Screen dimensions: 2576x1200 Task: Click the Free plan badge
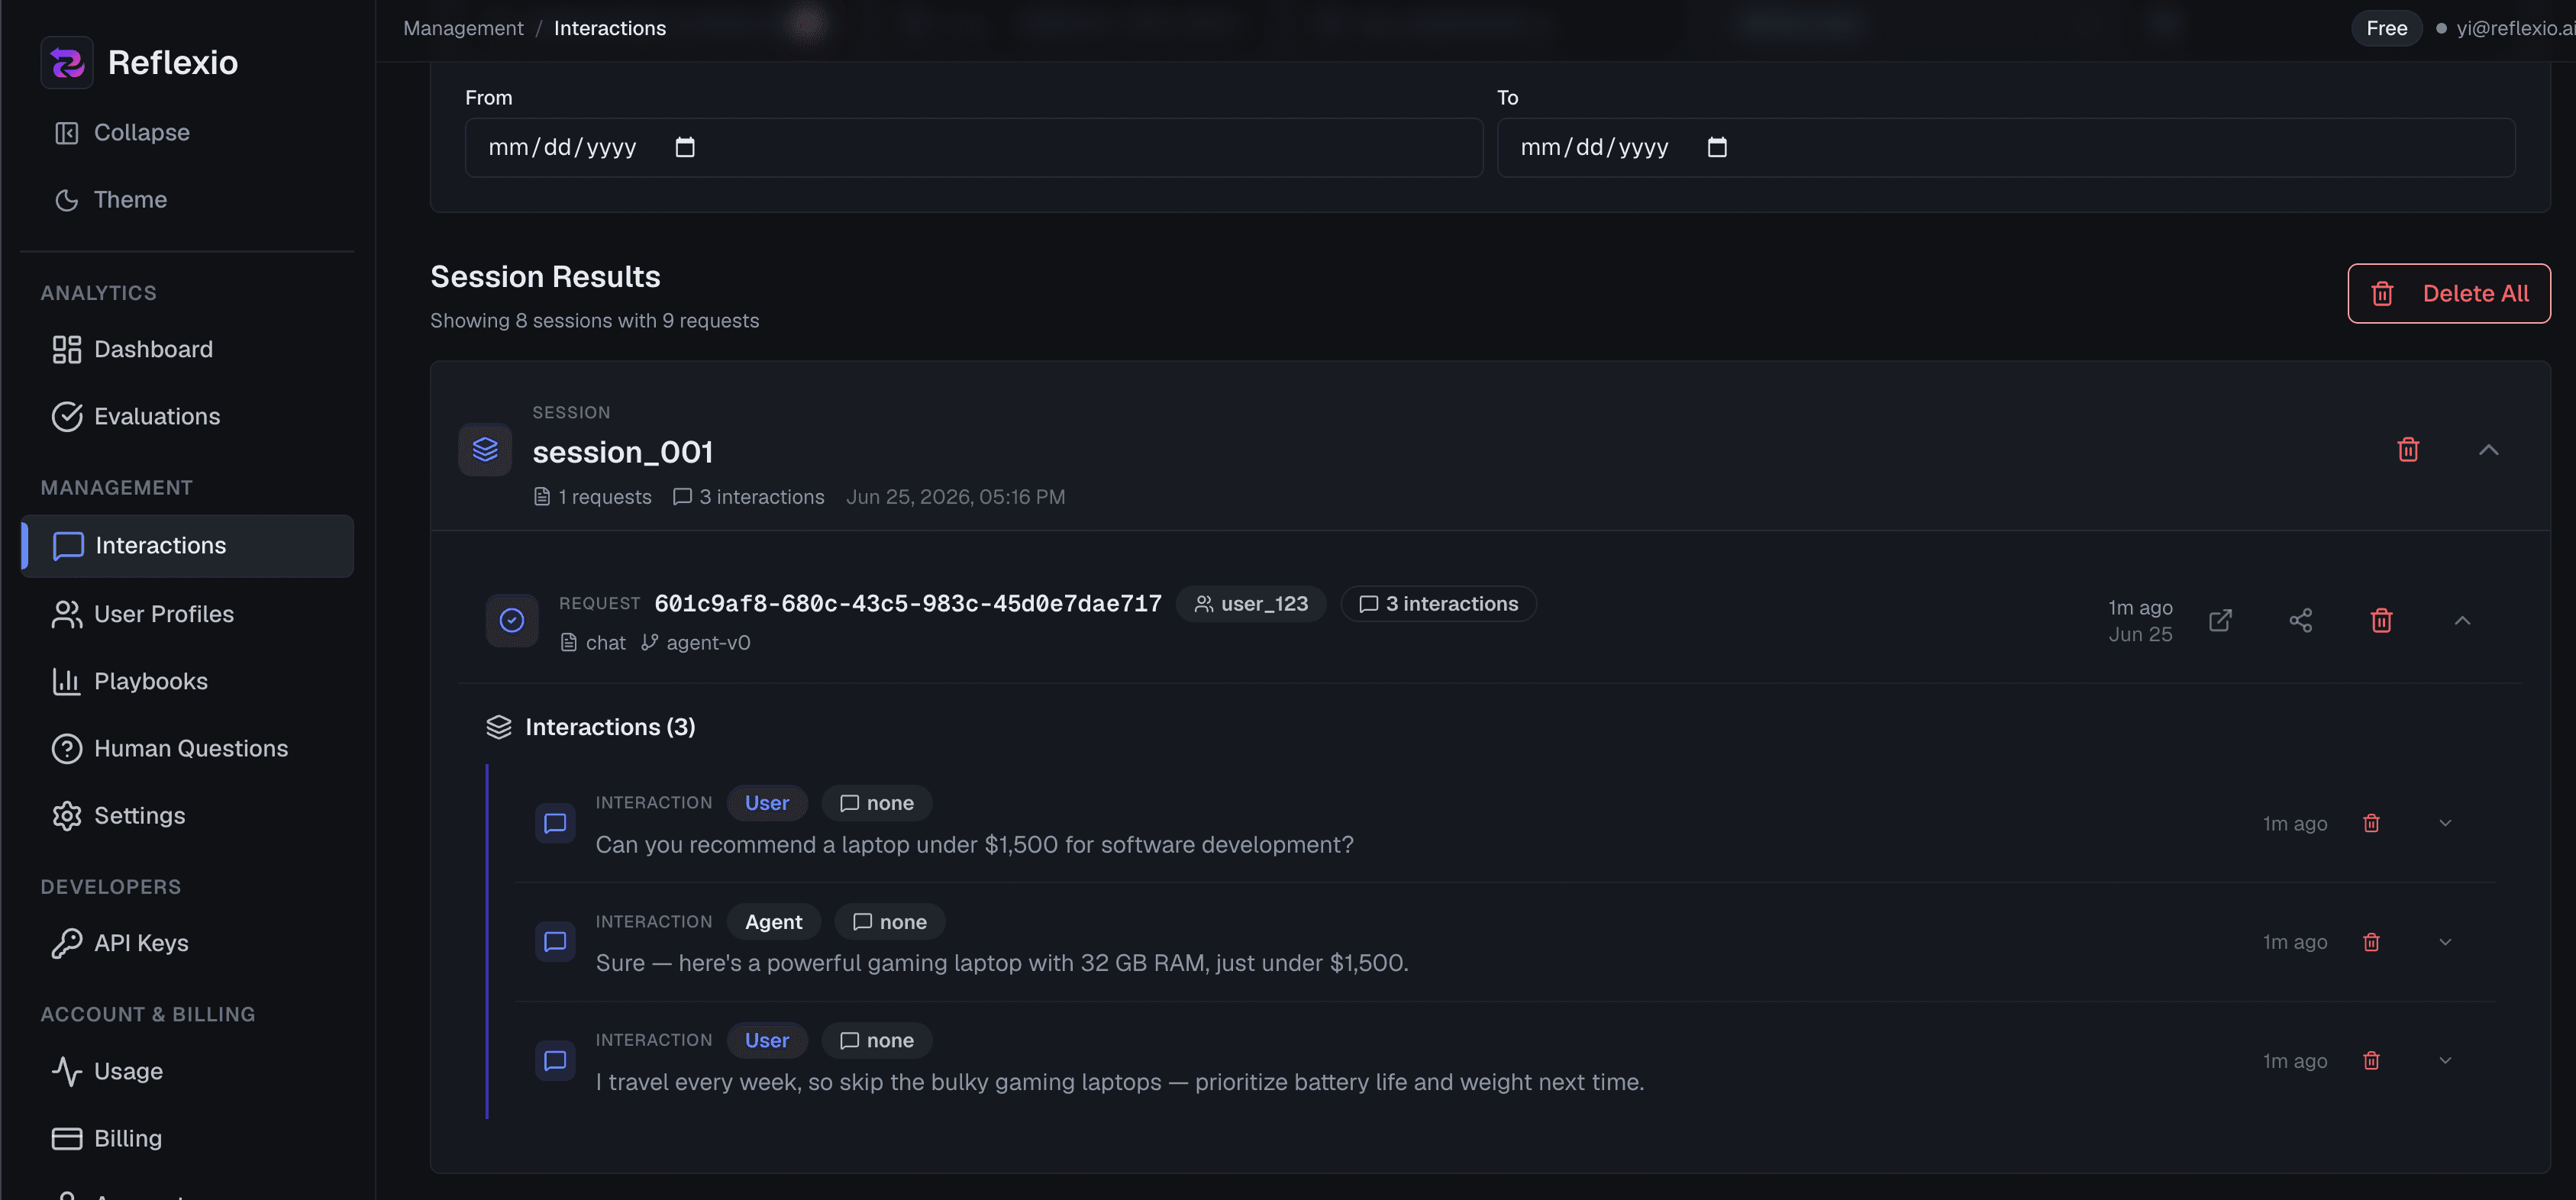tap(2386, 28)
